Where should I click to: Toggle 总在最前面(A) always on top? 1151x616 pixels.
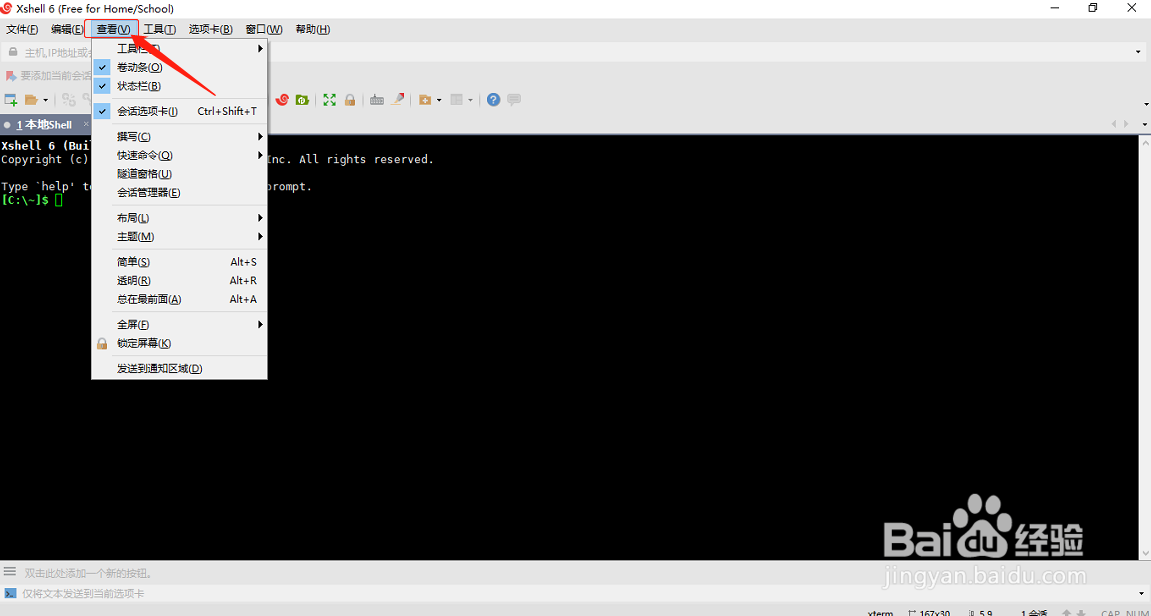point(179,300)
